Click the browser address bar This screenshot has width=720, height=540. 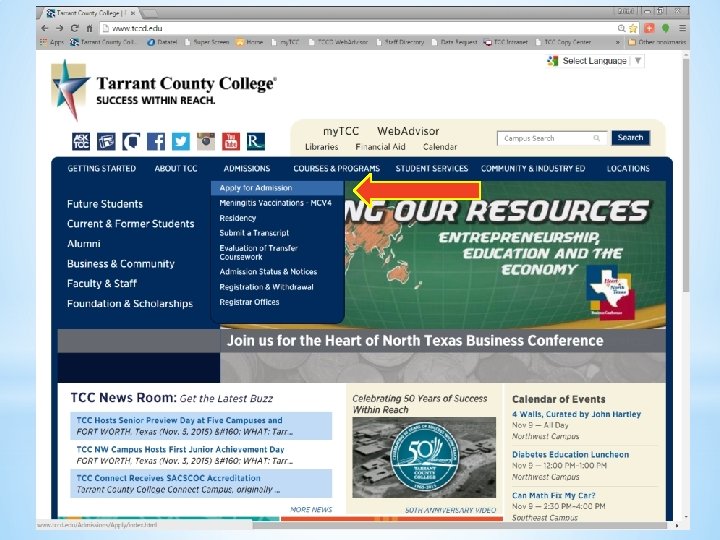tap(358, 28)
